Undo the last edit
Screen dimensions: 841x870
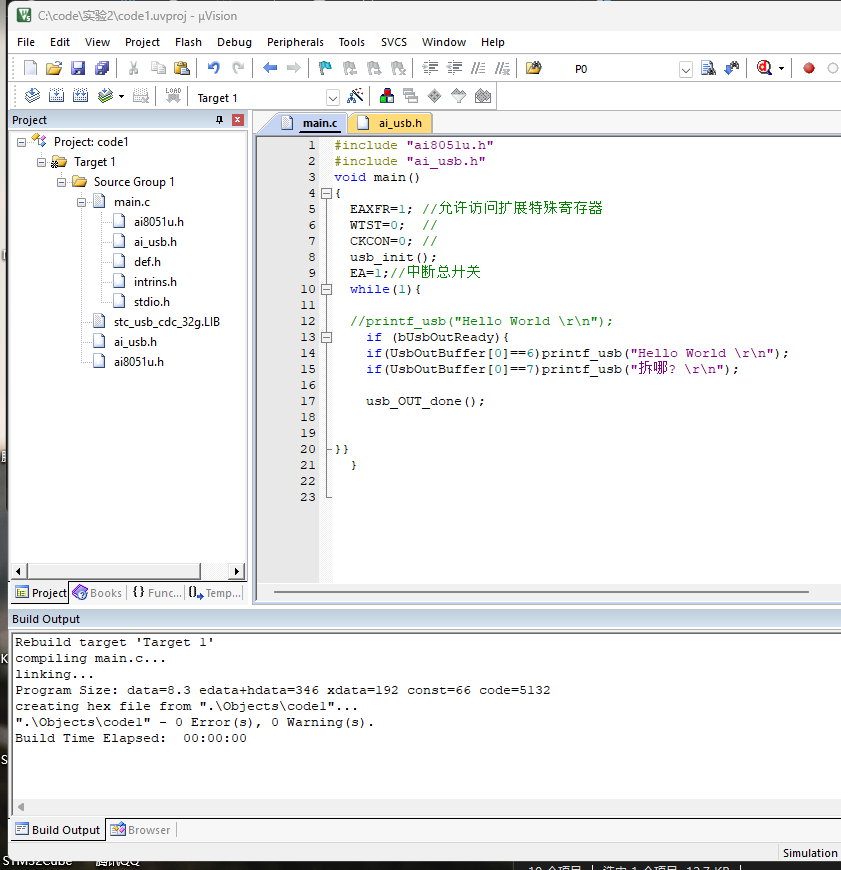[x=214, y=68]
